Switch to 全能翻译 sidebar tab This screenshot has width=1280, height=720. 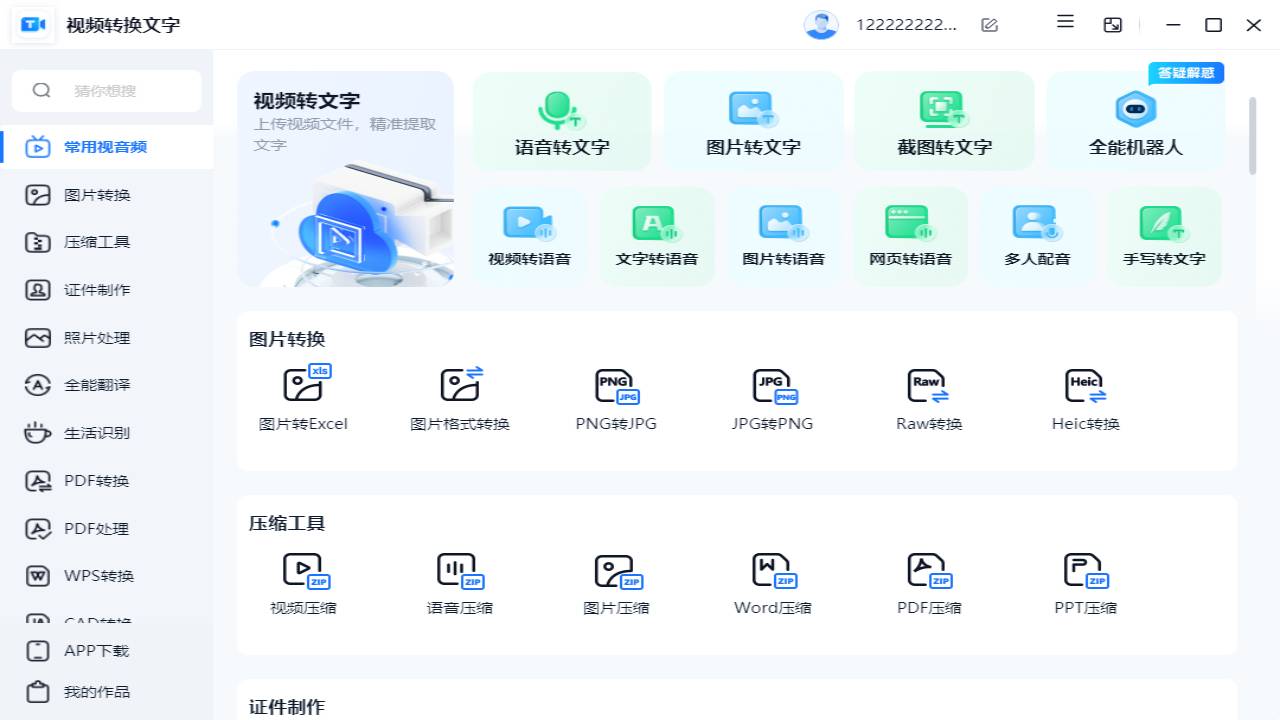coord(106,385)
